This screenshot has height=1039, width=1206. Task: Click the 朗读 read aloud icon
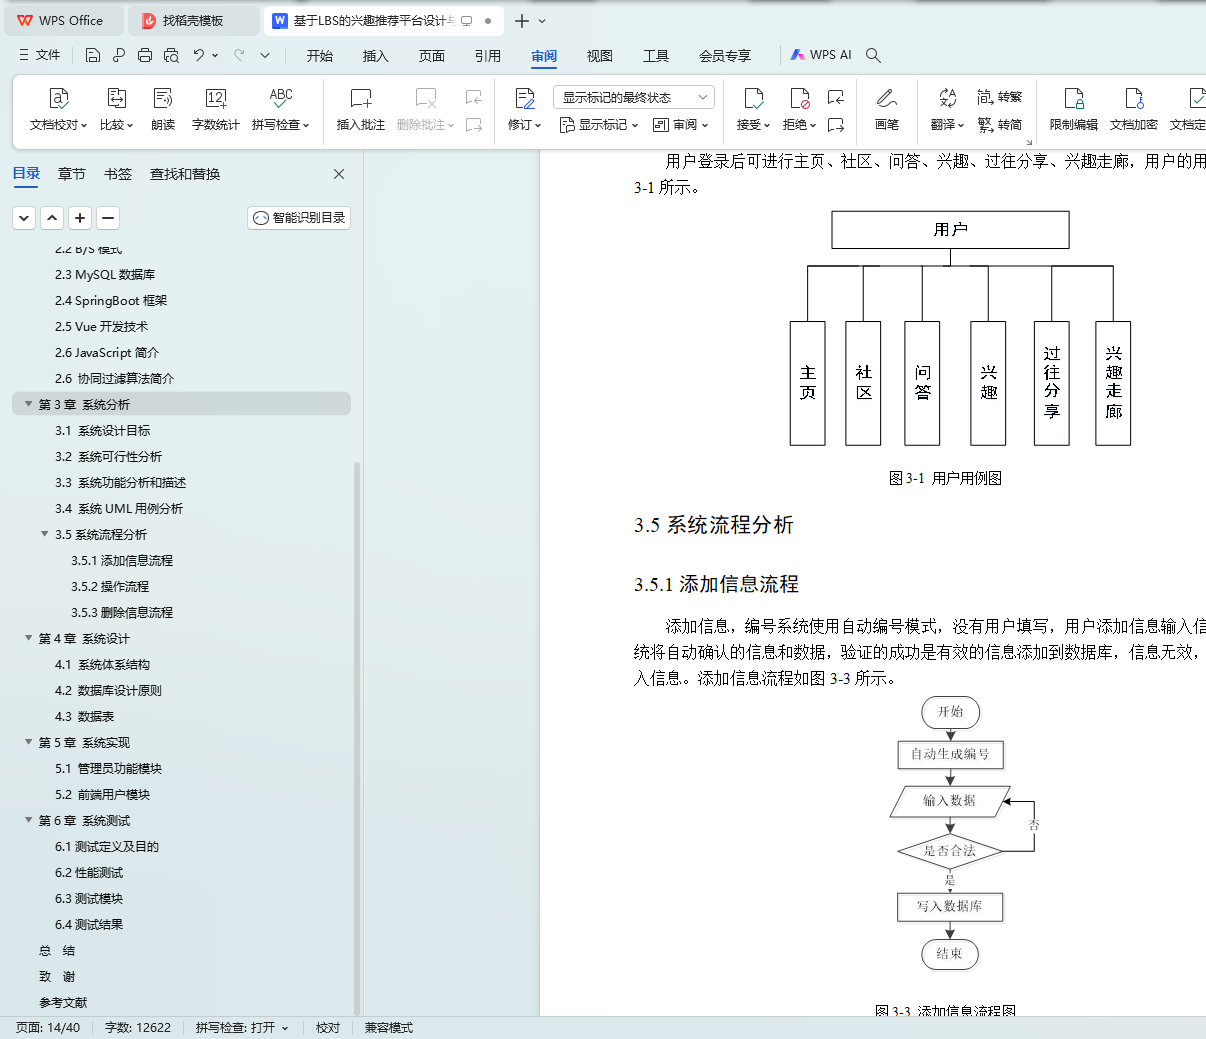(x=163, y=98)
